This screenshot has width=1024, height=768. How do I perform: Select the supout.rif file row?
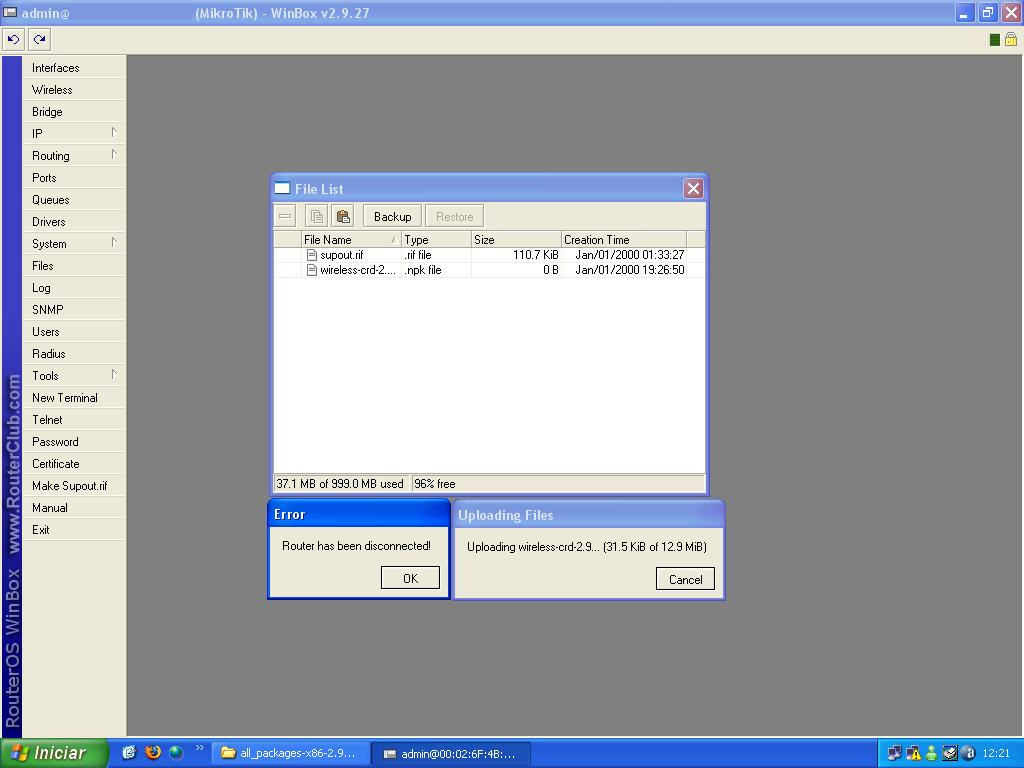[x=489, y=255]
